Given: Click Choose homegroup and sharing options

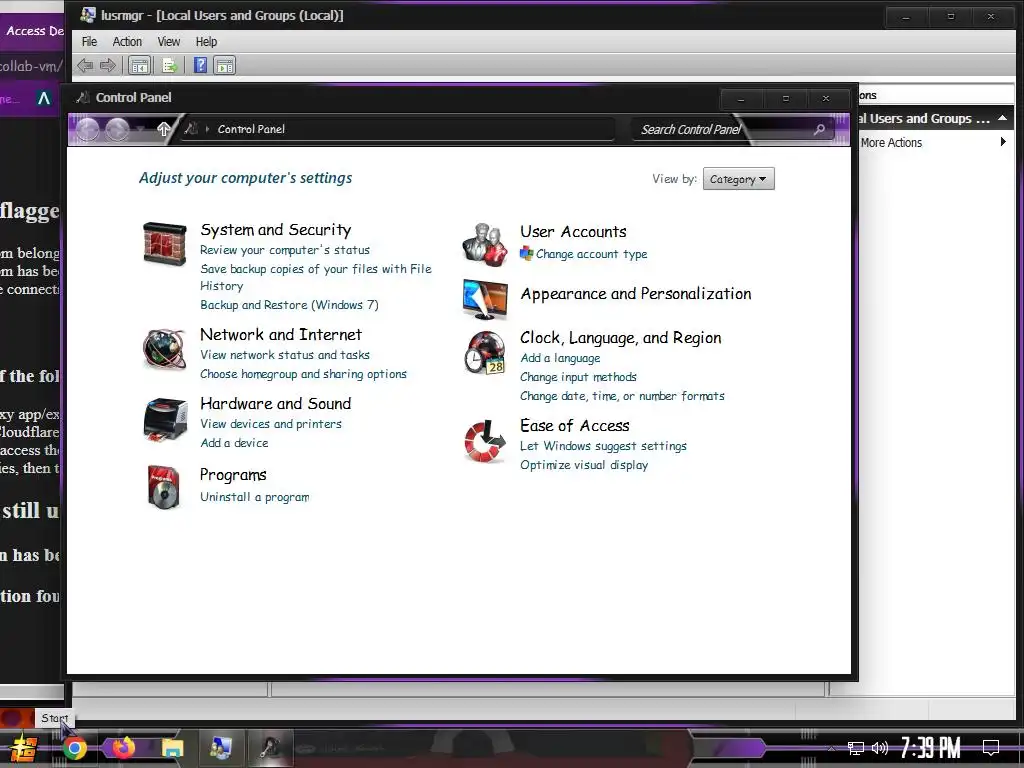Looking at the screenshot, I should [x=303, y=374].
